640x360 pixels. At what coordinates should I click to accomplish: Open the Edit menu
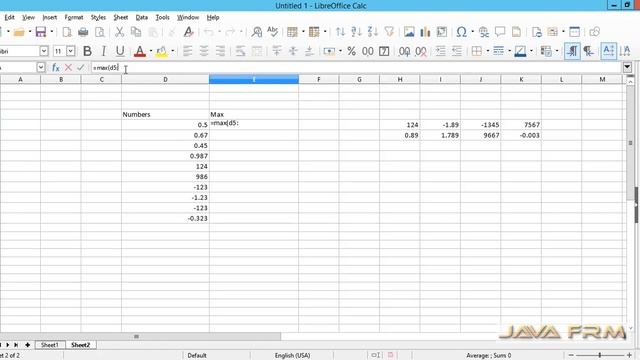[9, 17]
